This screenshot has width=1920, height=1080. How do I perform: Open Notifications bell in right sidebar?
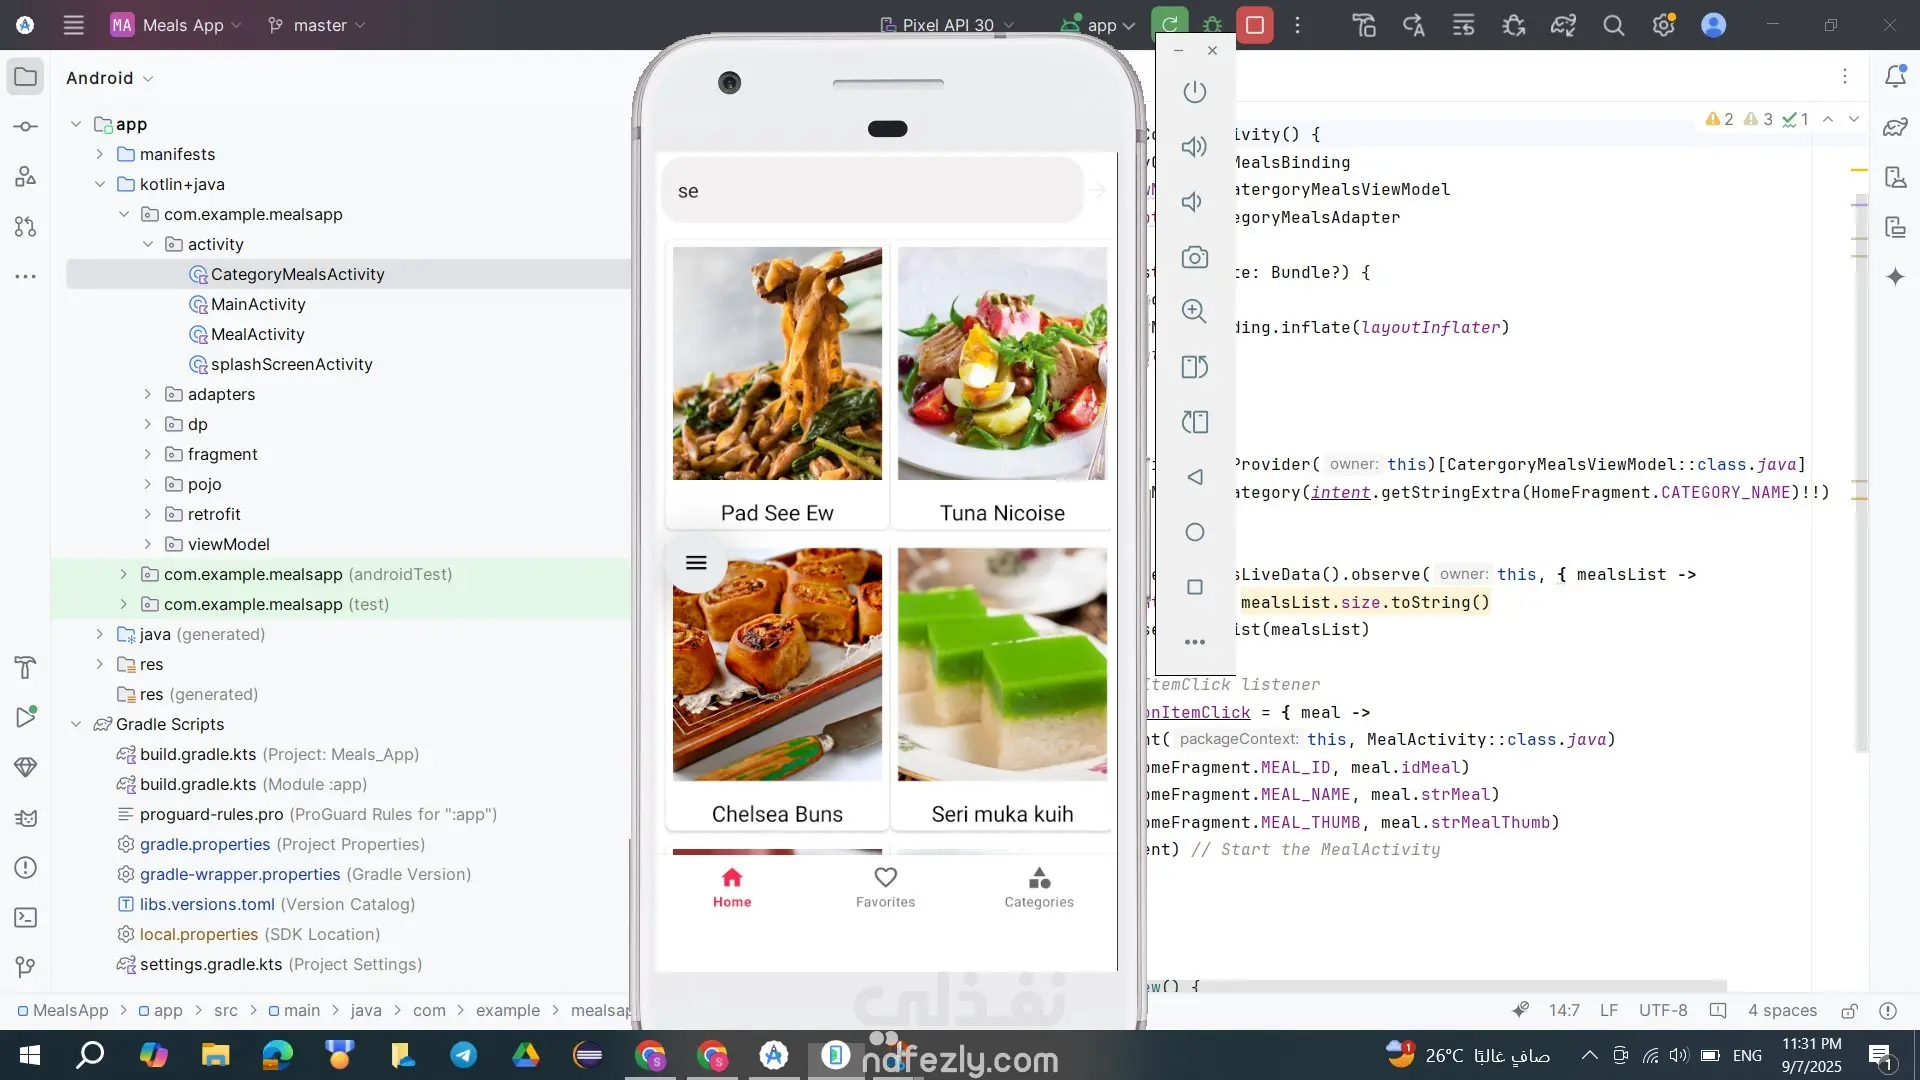1895,77
